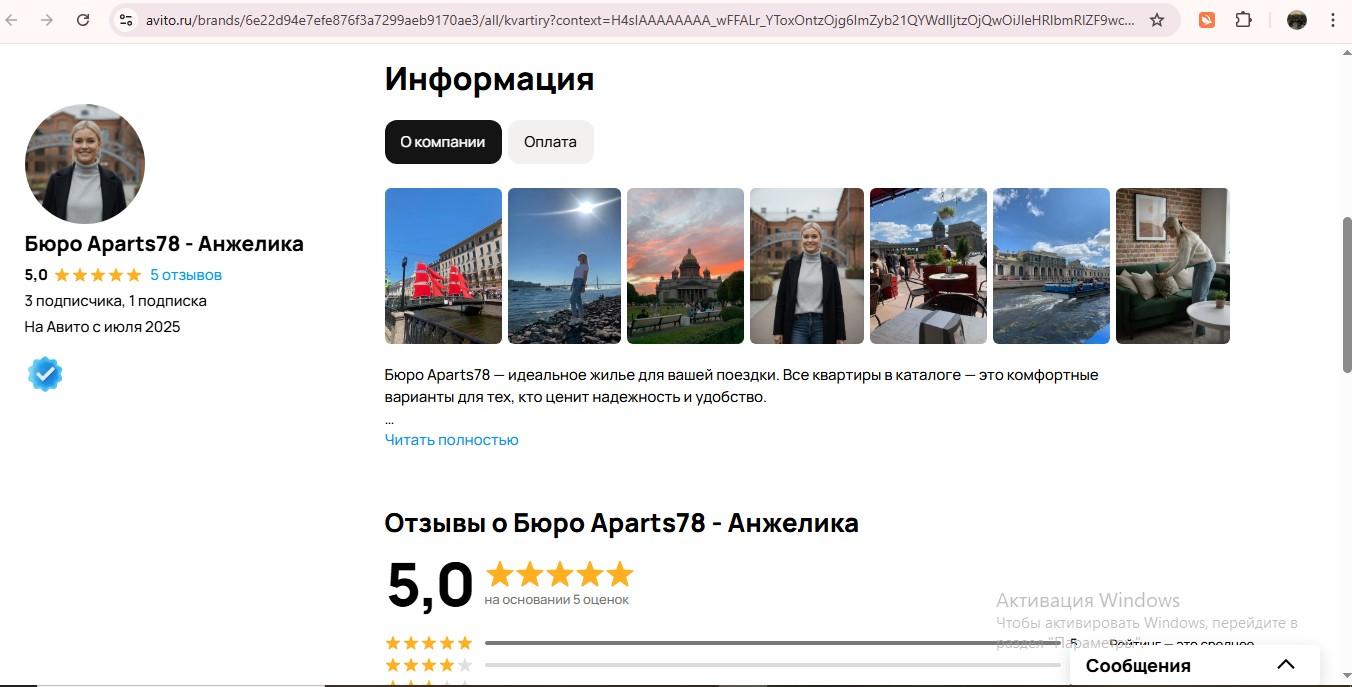Open the sunset cathedral photo thumbnail
The image size is (1352, 687).
click(685, 266)
